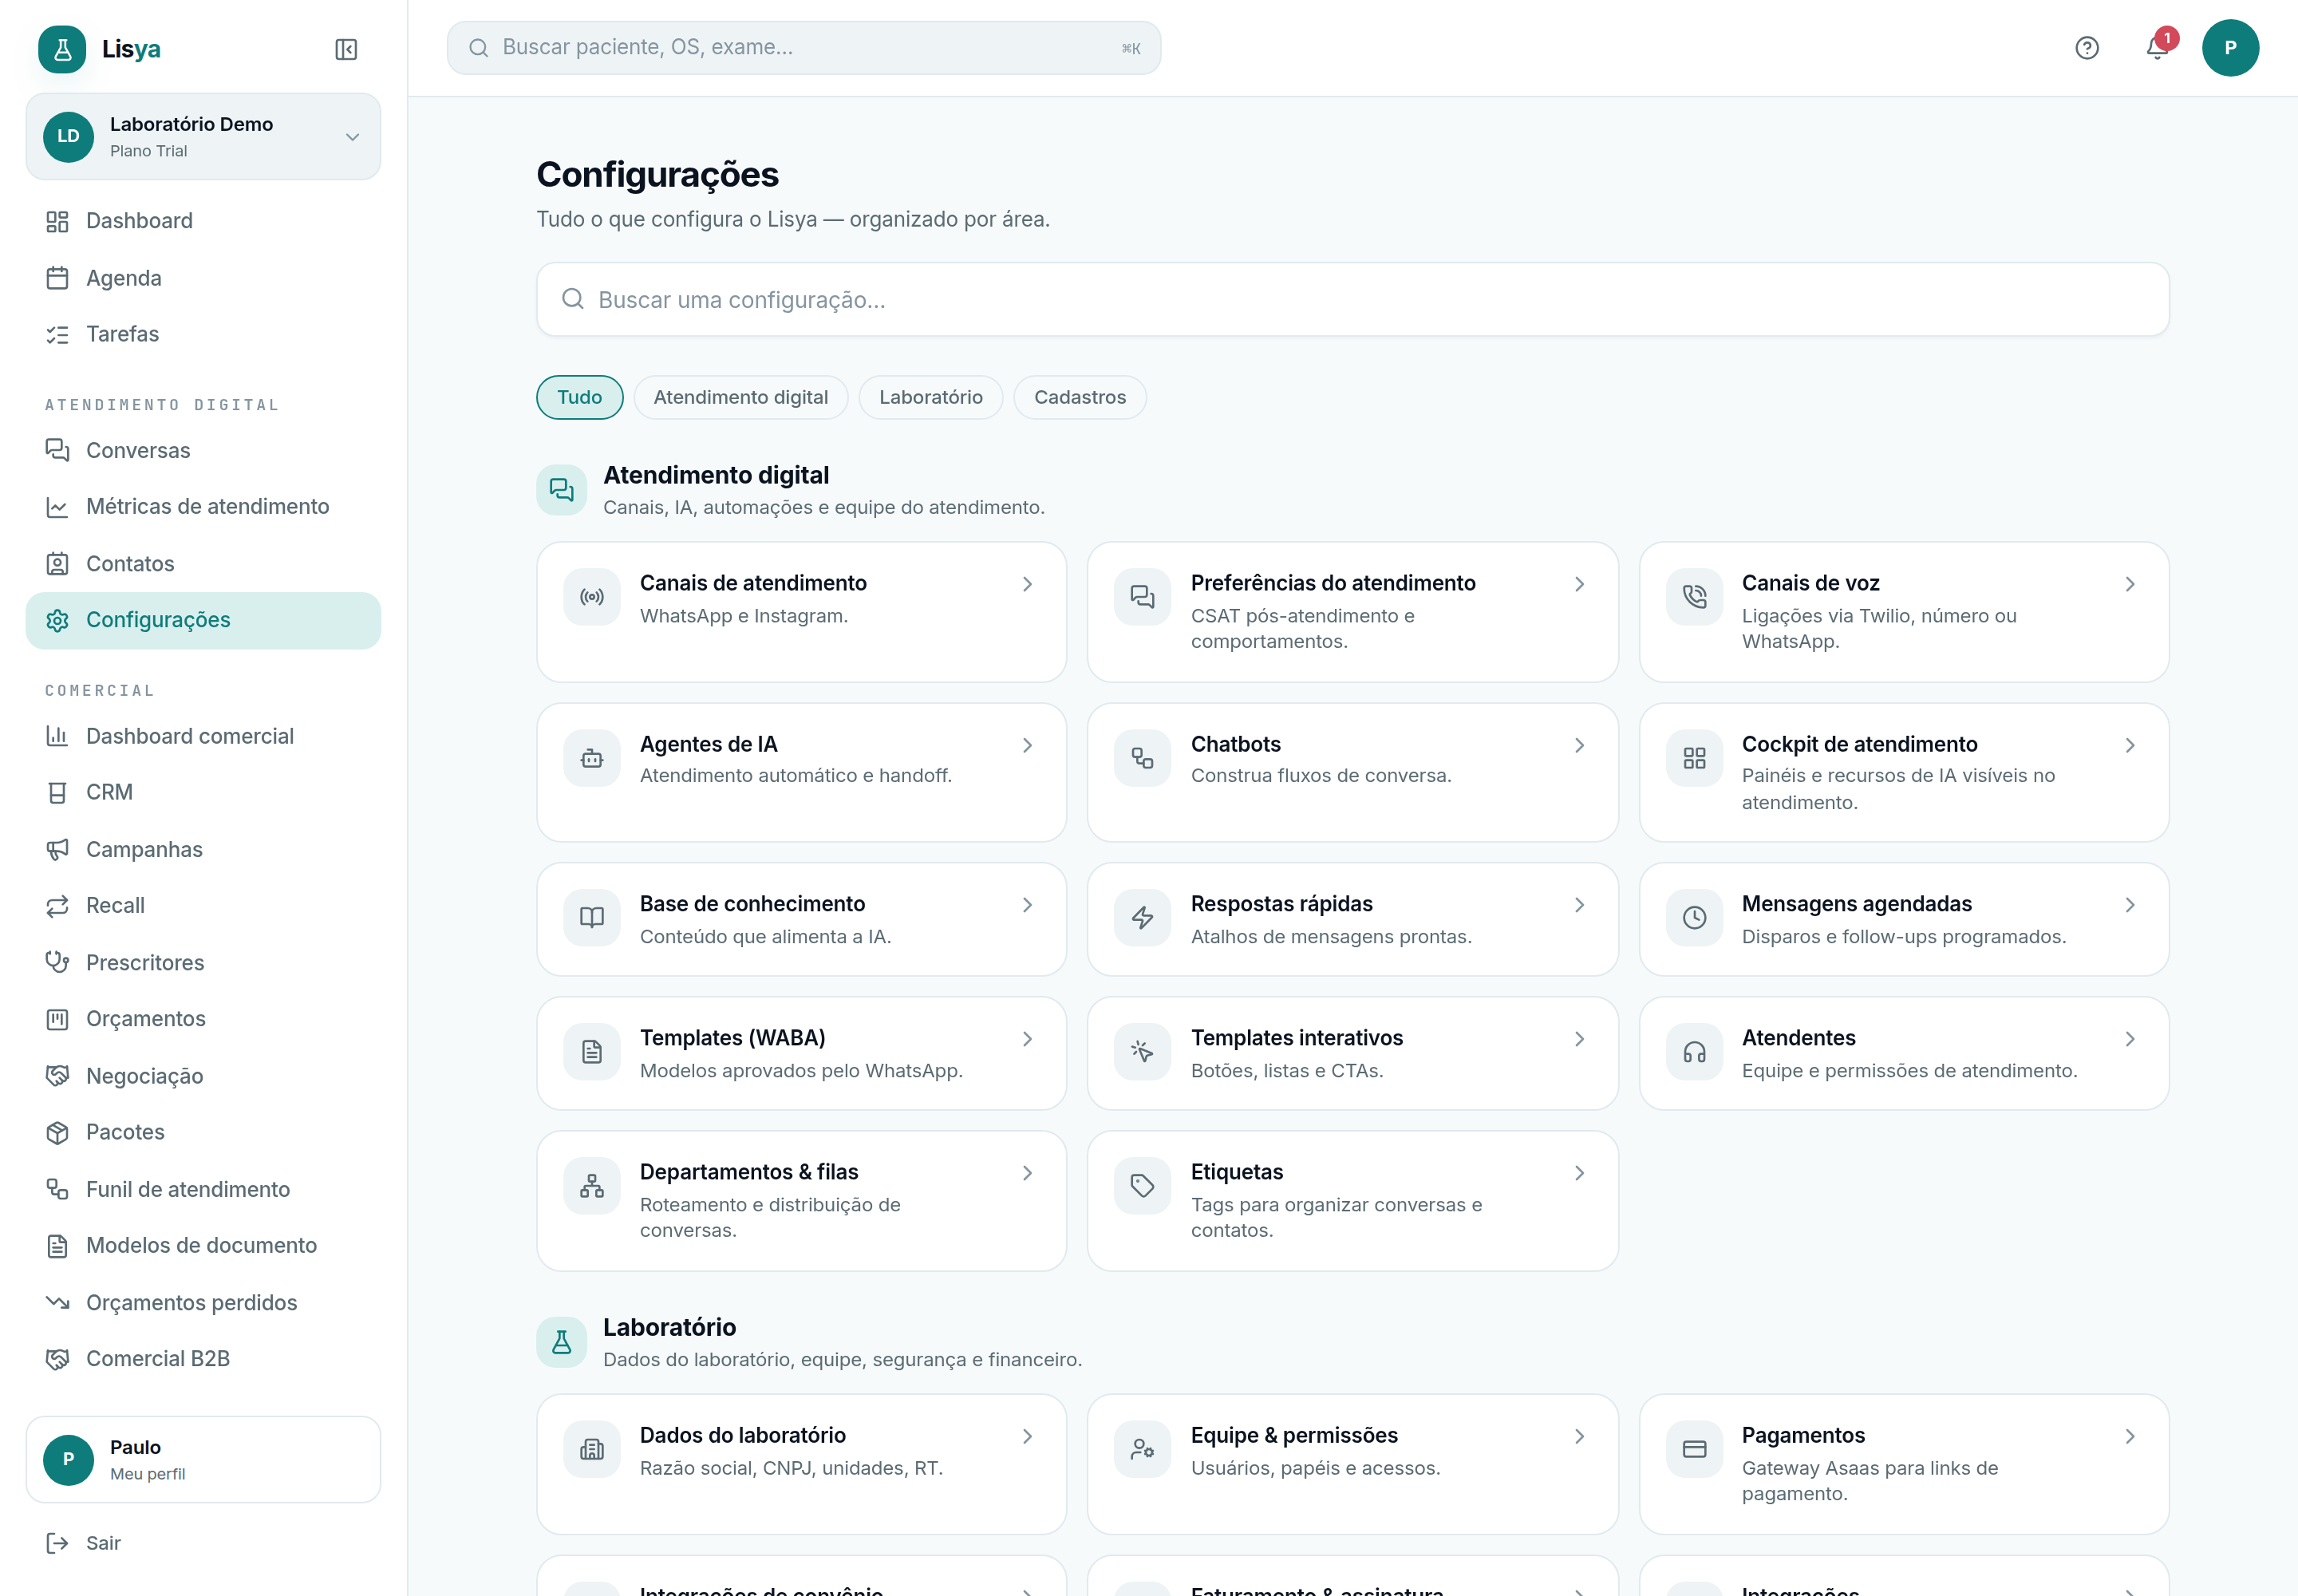The width and height of the screenshot is (2298, 1596).
Task: Click the document icon on Templates (WABA)
Action: [x=592, y=1052]
